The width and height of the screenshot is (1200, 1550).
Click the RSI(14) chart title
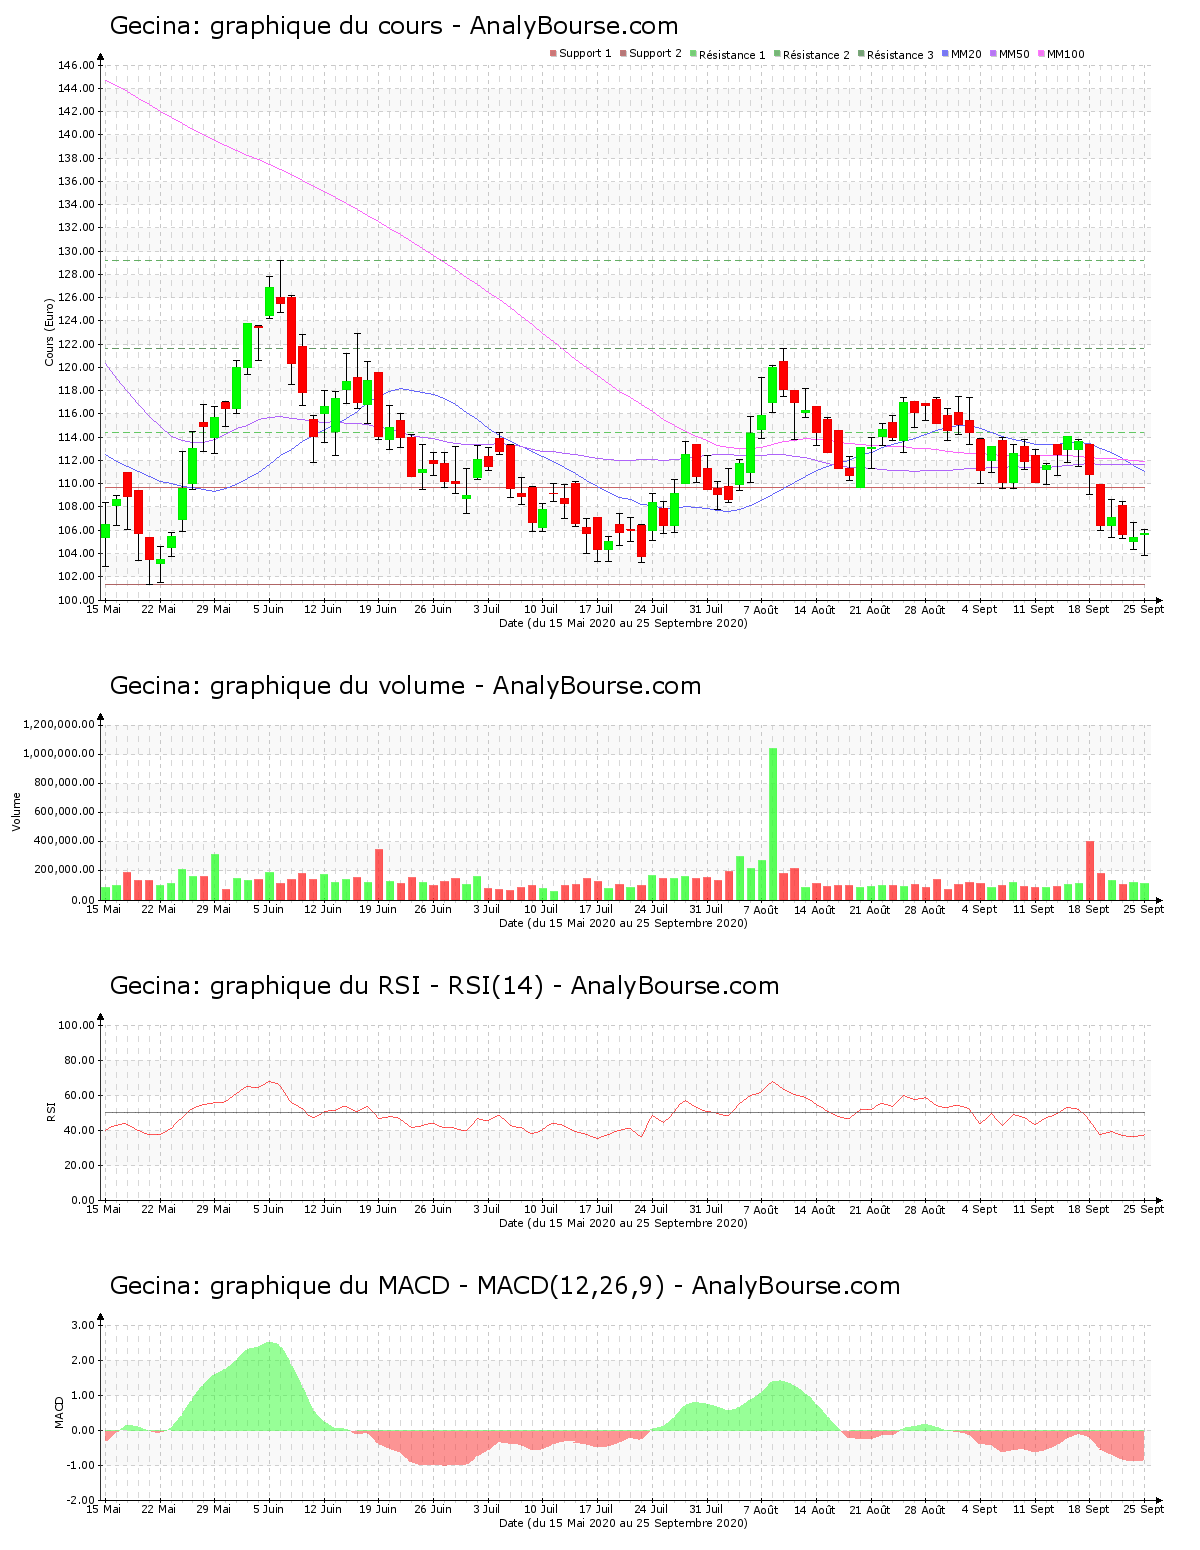(444, 986)
